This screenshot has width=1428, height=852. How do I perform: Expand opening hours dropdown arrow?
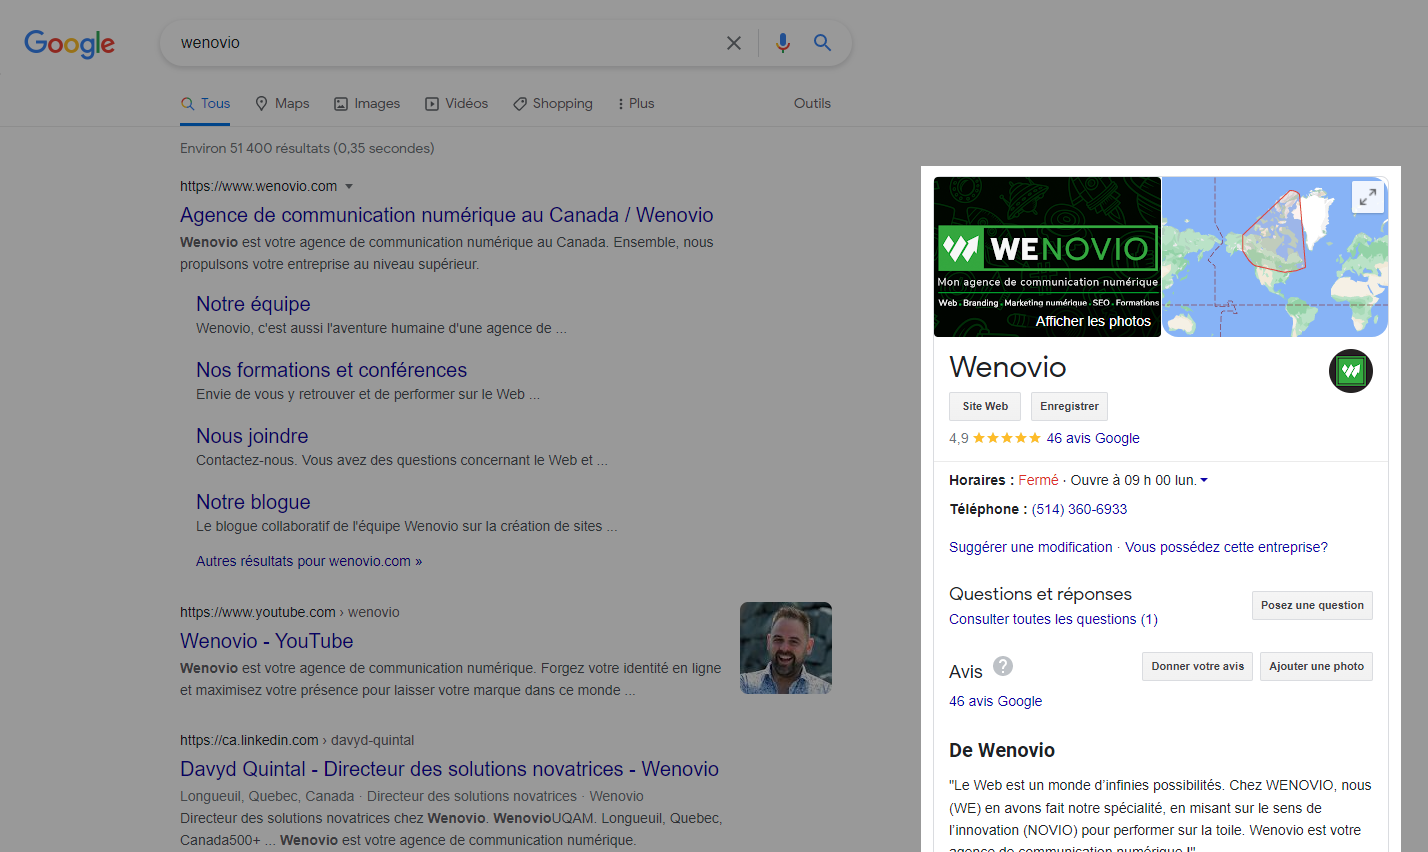click(x=1204, y=480)
